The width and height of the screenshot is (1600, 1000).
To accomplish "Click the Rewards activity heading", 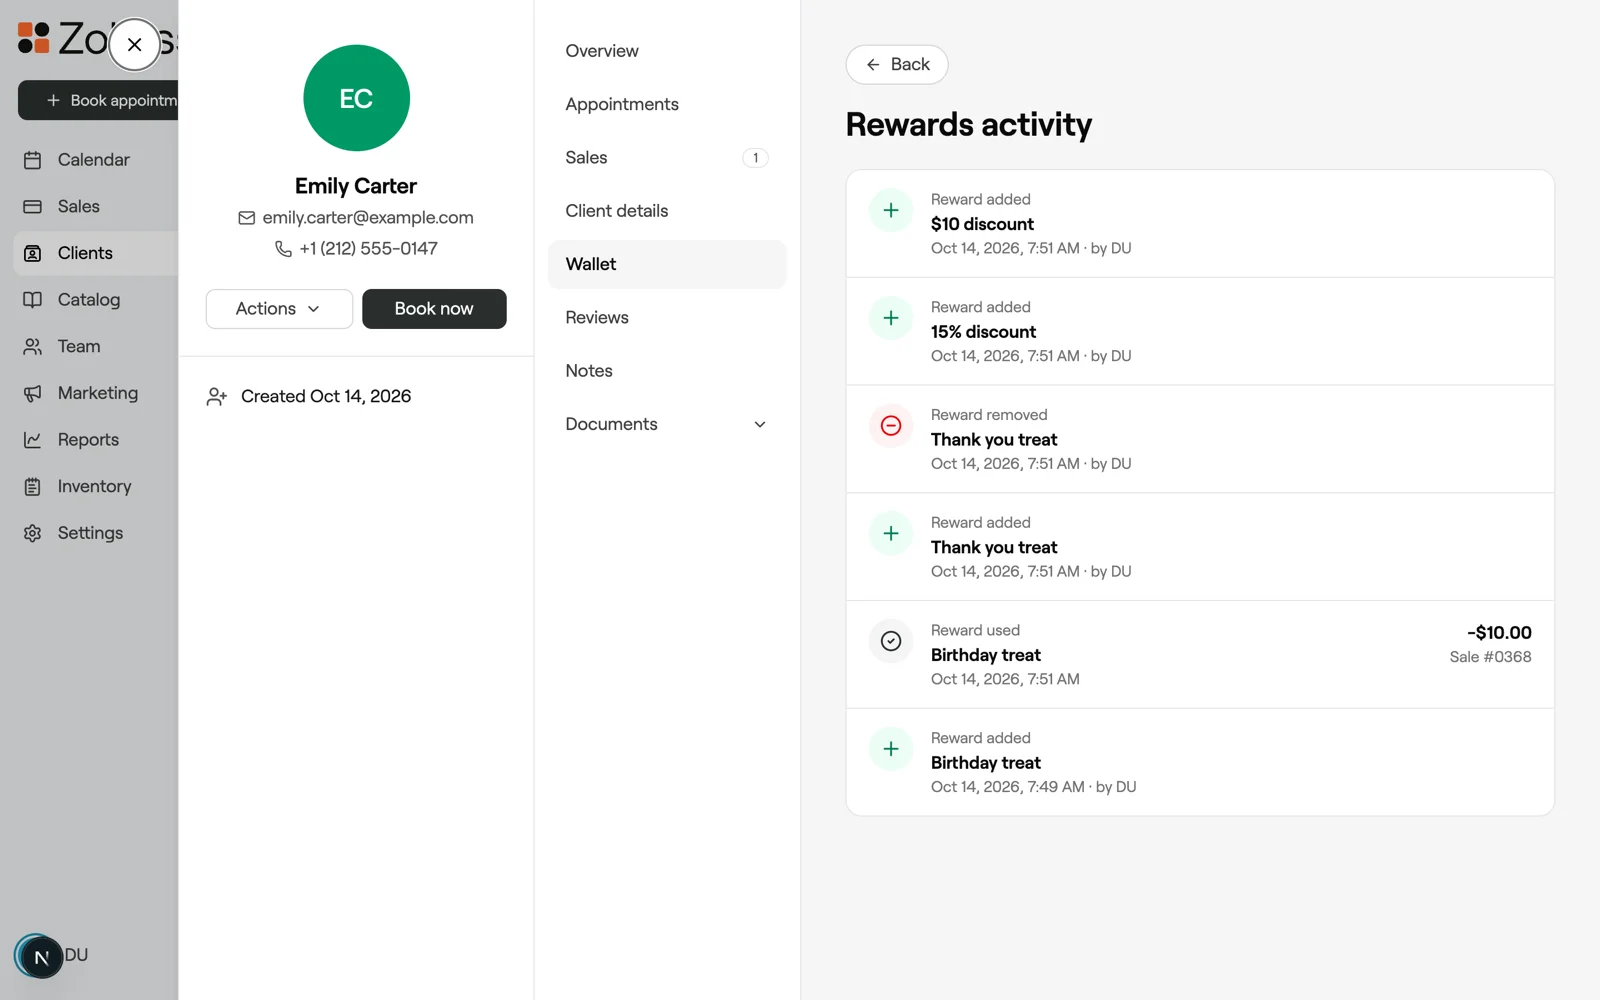I will coord(968,125).
